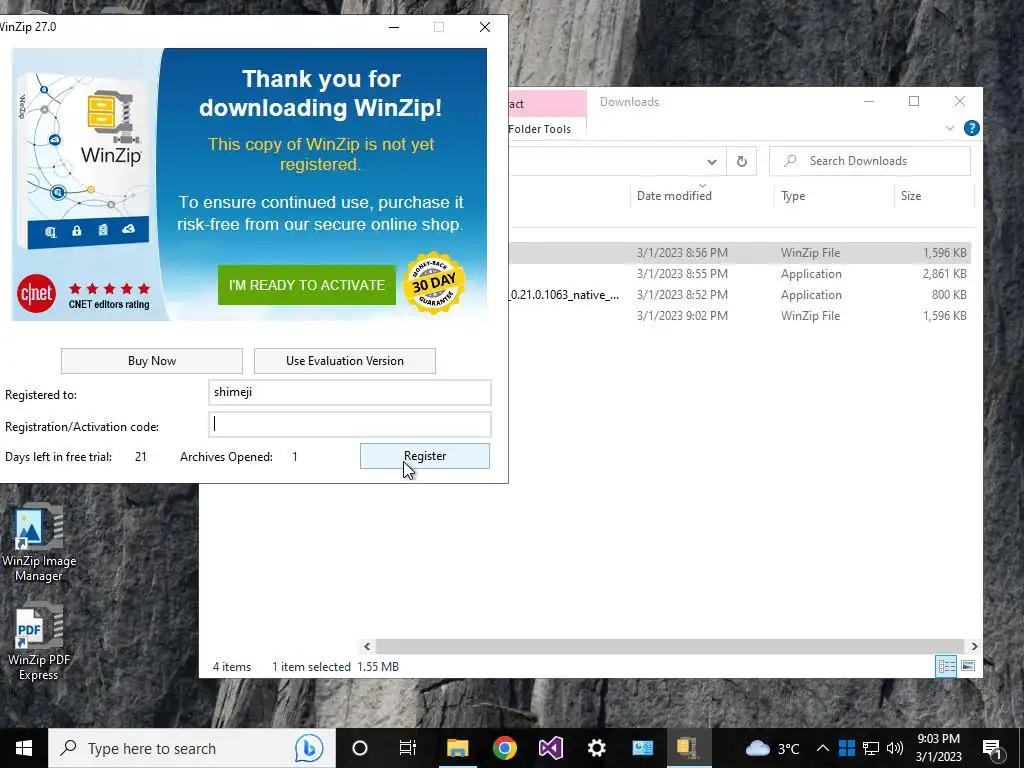This screenshot has width=1024, height=768.
Task: Open WinZip Image Manager desktop shortcut
Action: (x=39, y=542)
